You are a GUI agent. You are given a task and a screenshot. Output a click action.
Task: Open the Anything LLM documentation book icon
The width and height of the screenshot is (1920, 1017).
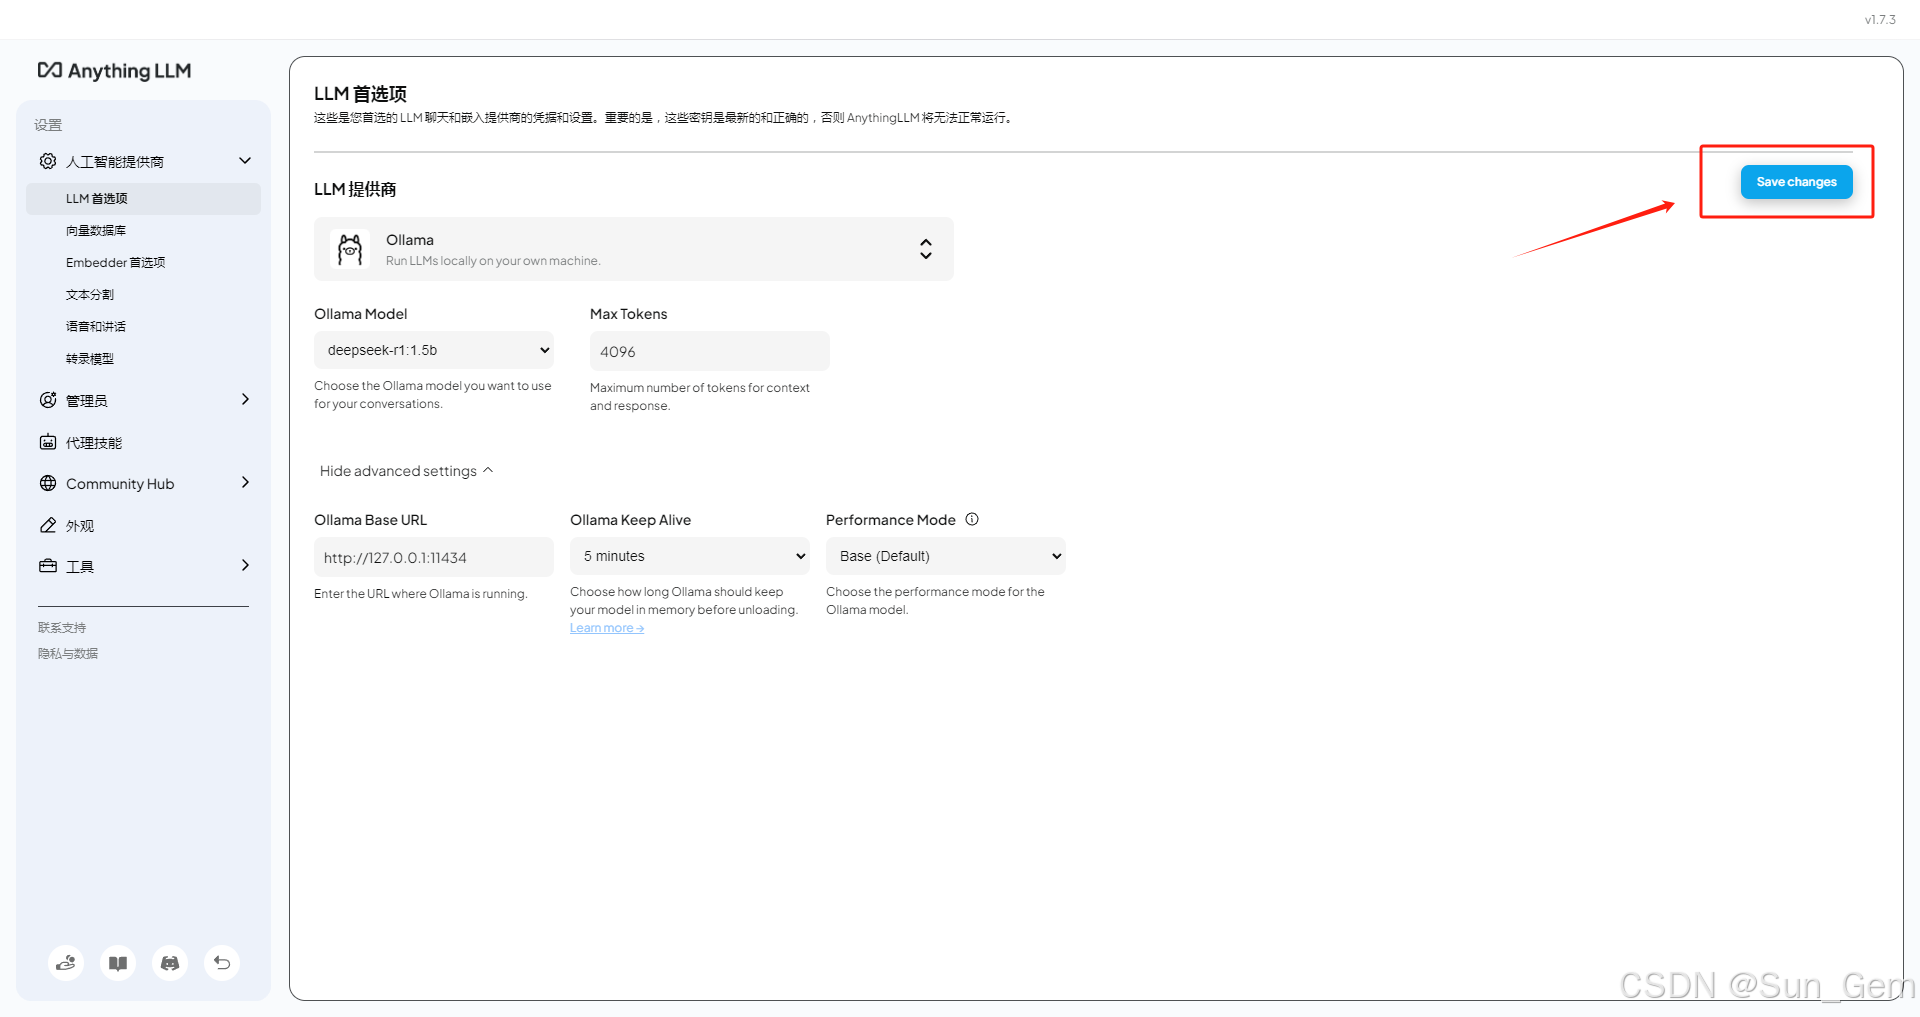[x=118, y=963]
